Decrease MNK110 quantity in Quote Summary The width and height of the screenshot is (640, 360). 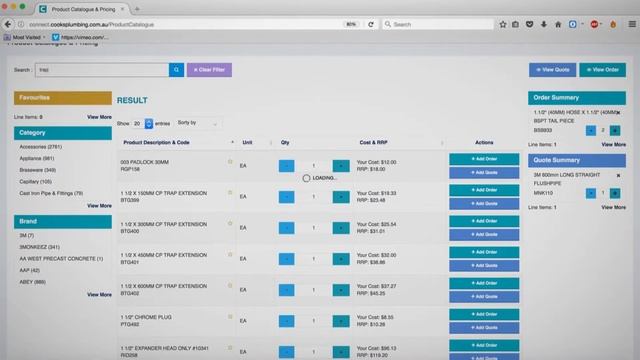[x=591, y=193]
